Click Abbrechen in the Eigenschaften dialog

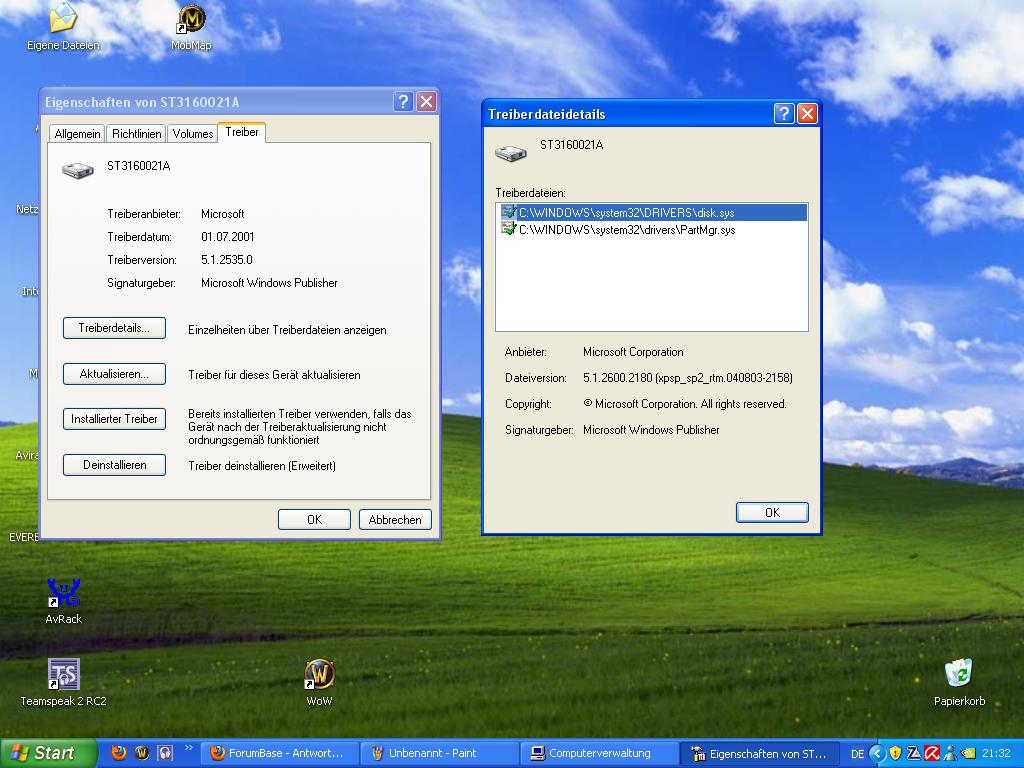395,520
